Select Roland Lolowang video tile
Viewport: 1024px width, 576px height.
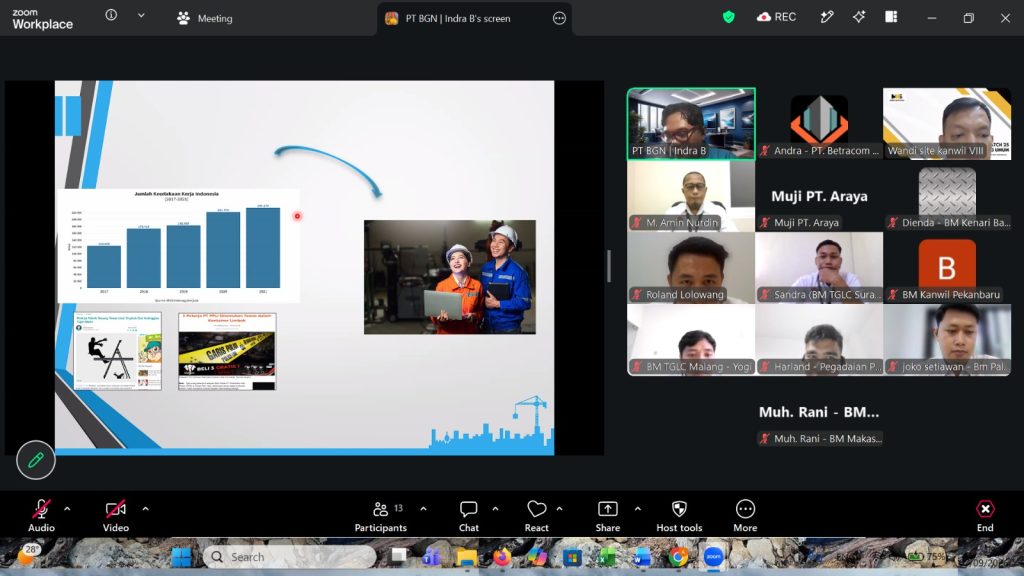click(x=691, y=268)
